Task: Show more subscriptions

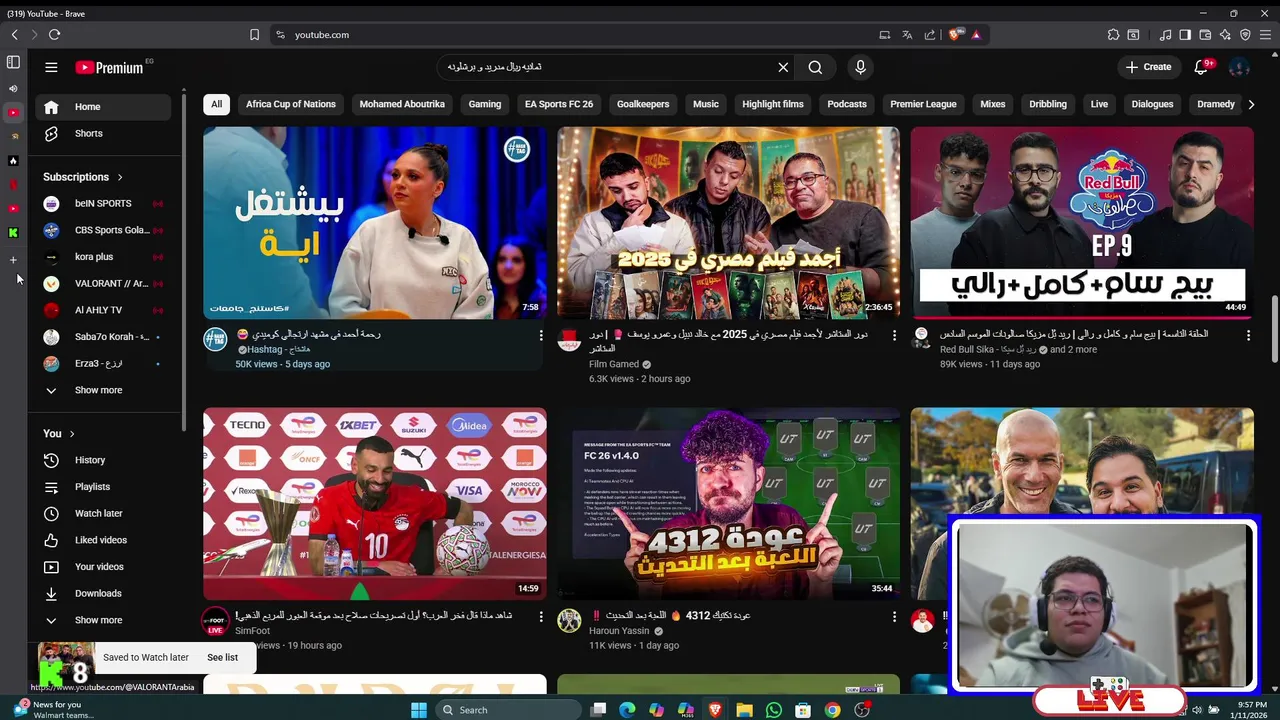Action: 104,390
